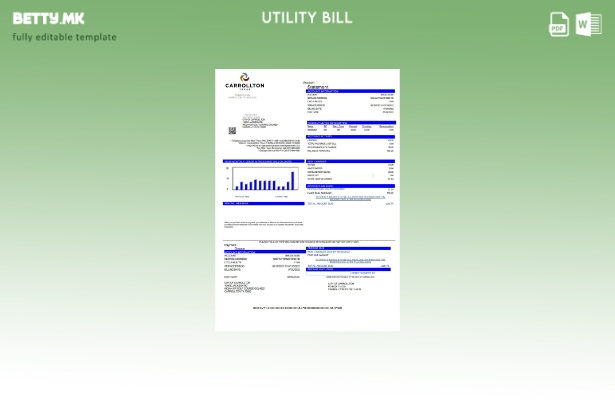Click the UTILITY BILL title text
The width and height of the screenshot is (615, 400).
click(307, 18)
